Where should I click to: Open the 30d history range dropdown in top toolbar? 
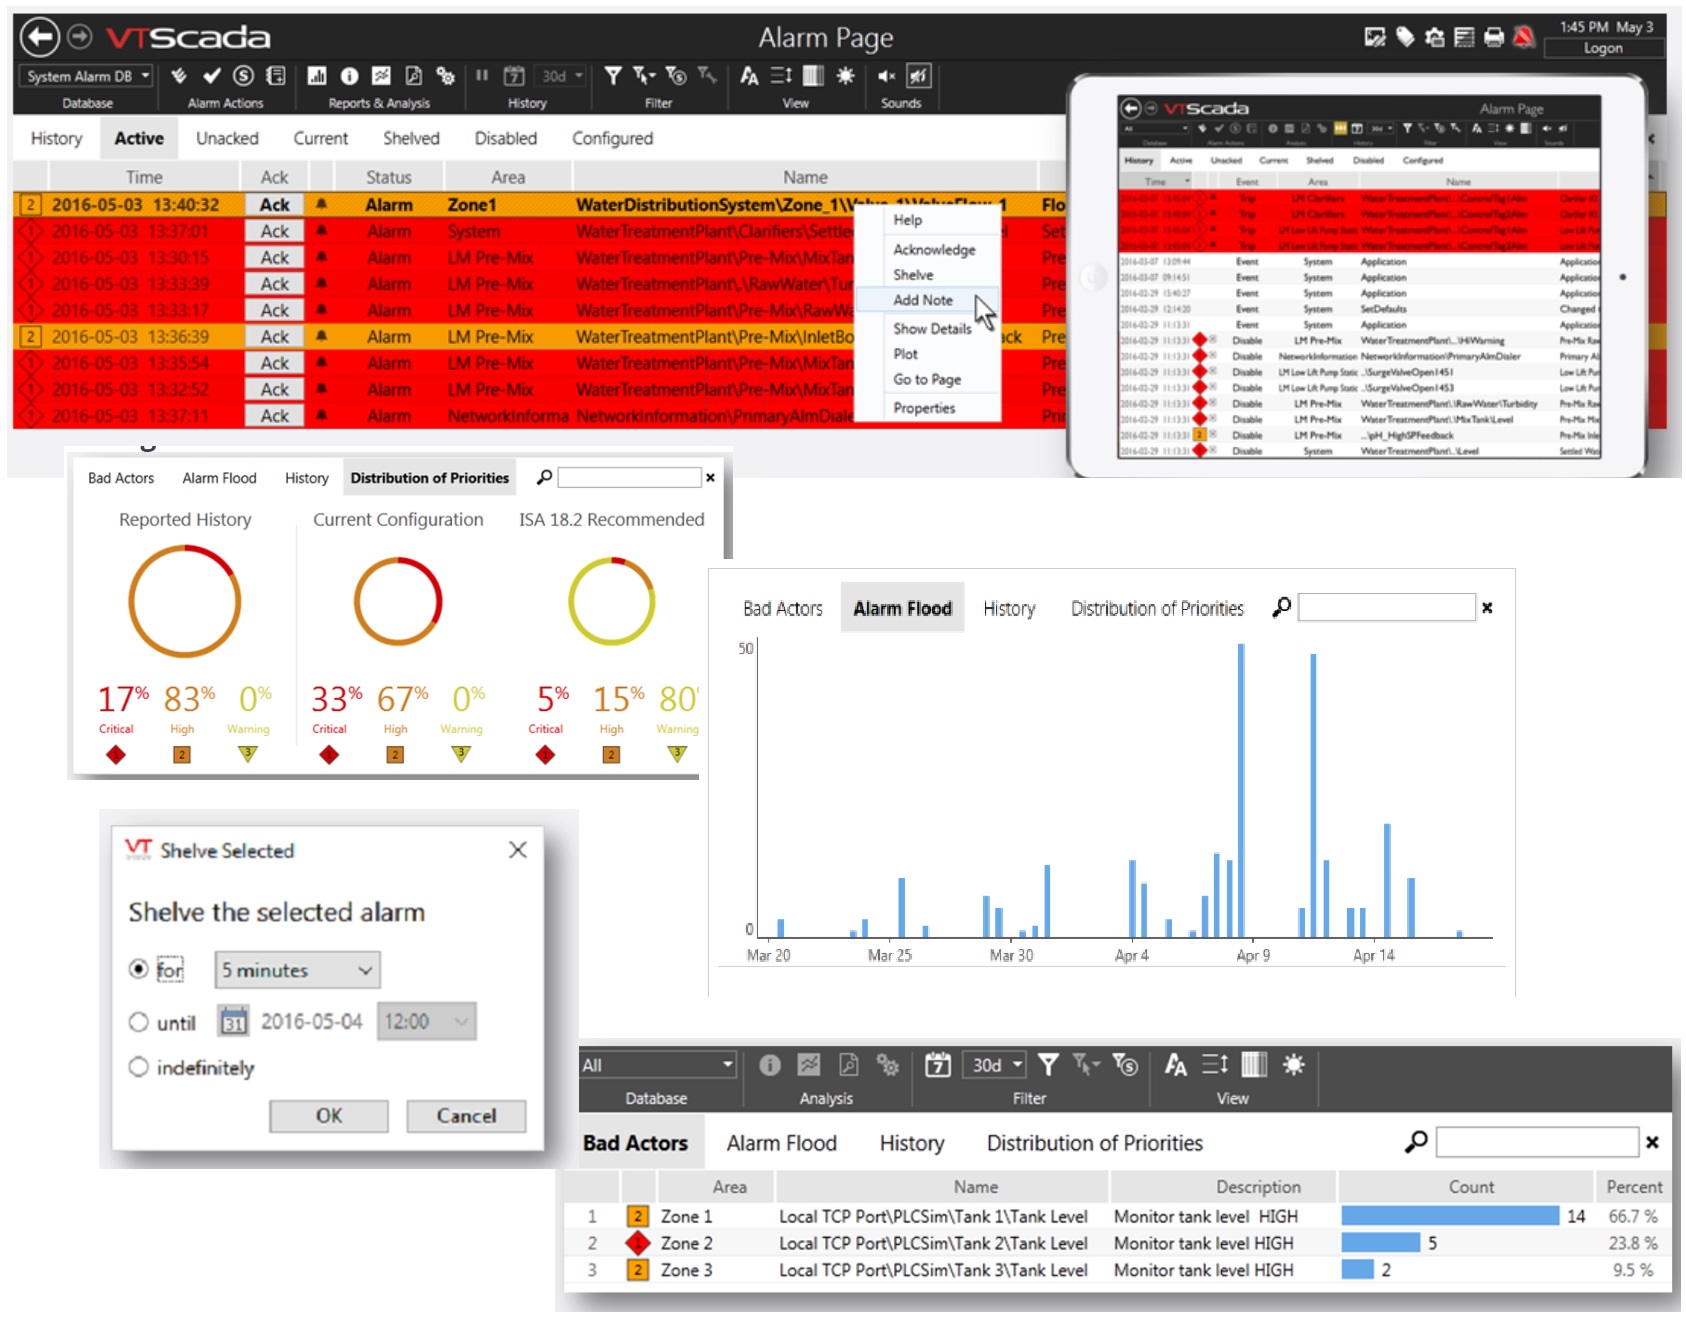click(x=561, y=76)
